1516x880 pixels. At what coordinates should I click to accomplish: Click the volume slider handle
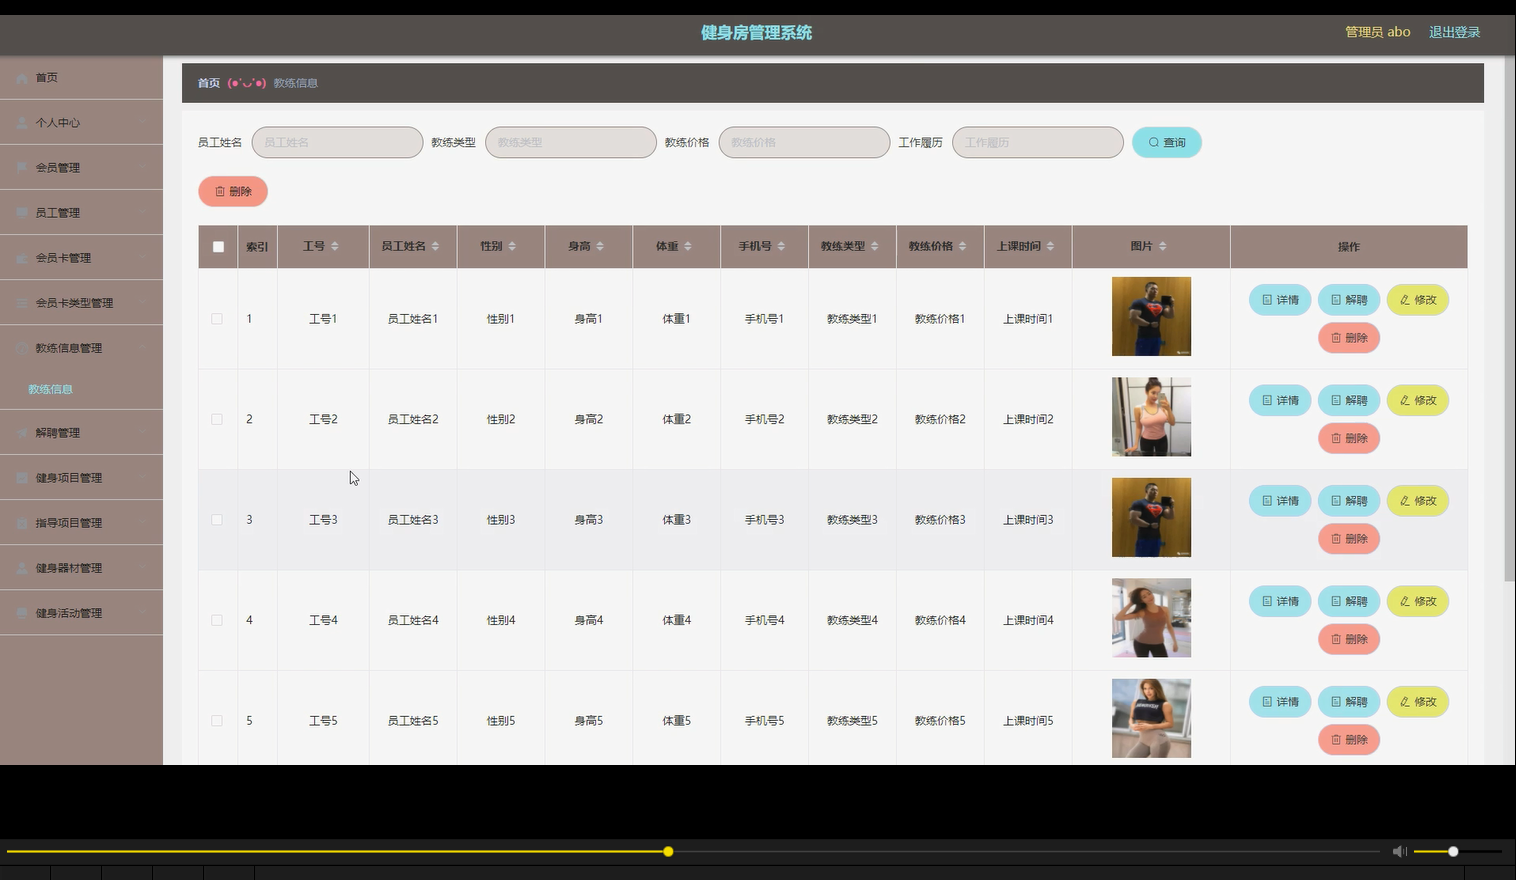(x=1453, y=852)
